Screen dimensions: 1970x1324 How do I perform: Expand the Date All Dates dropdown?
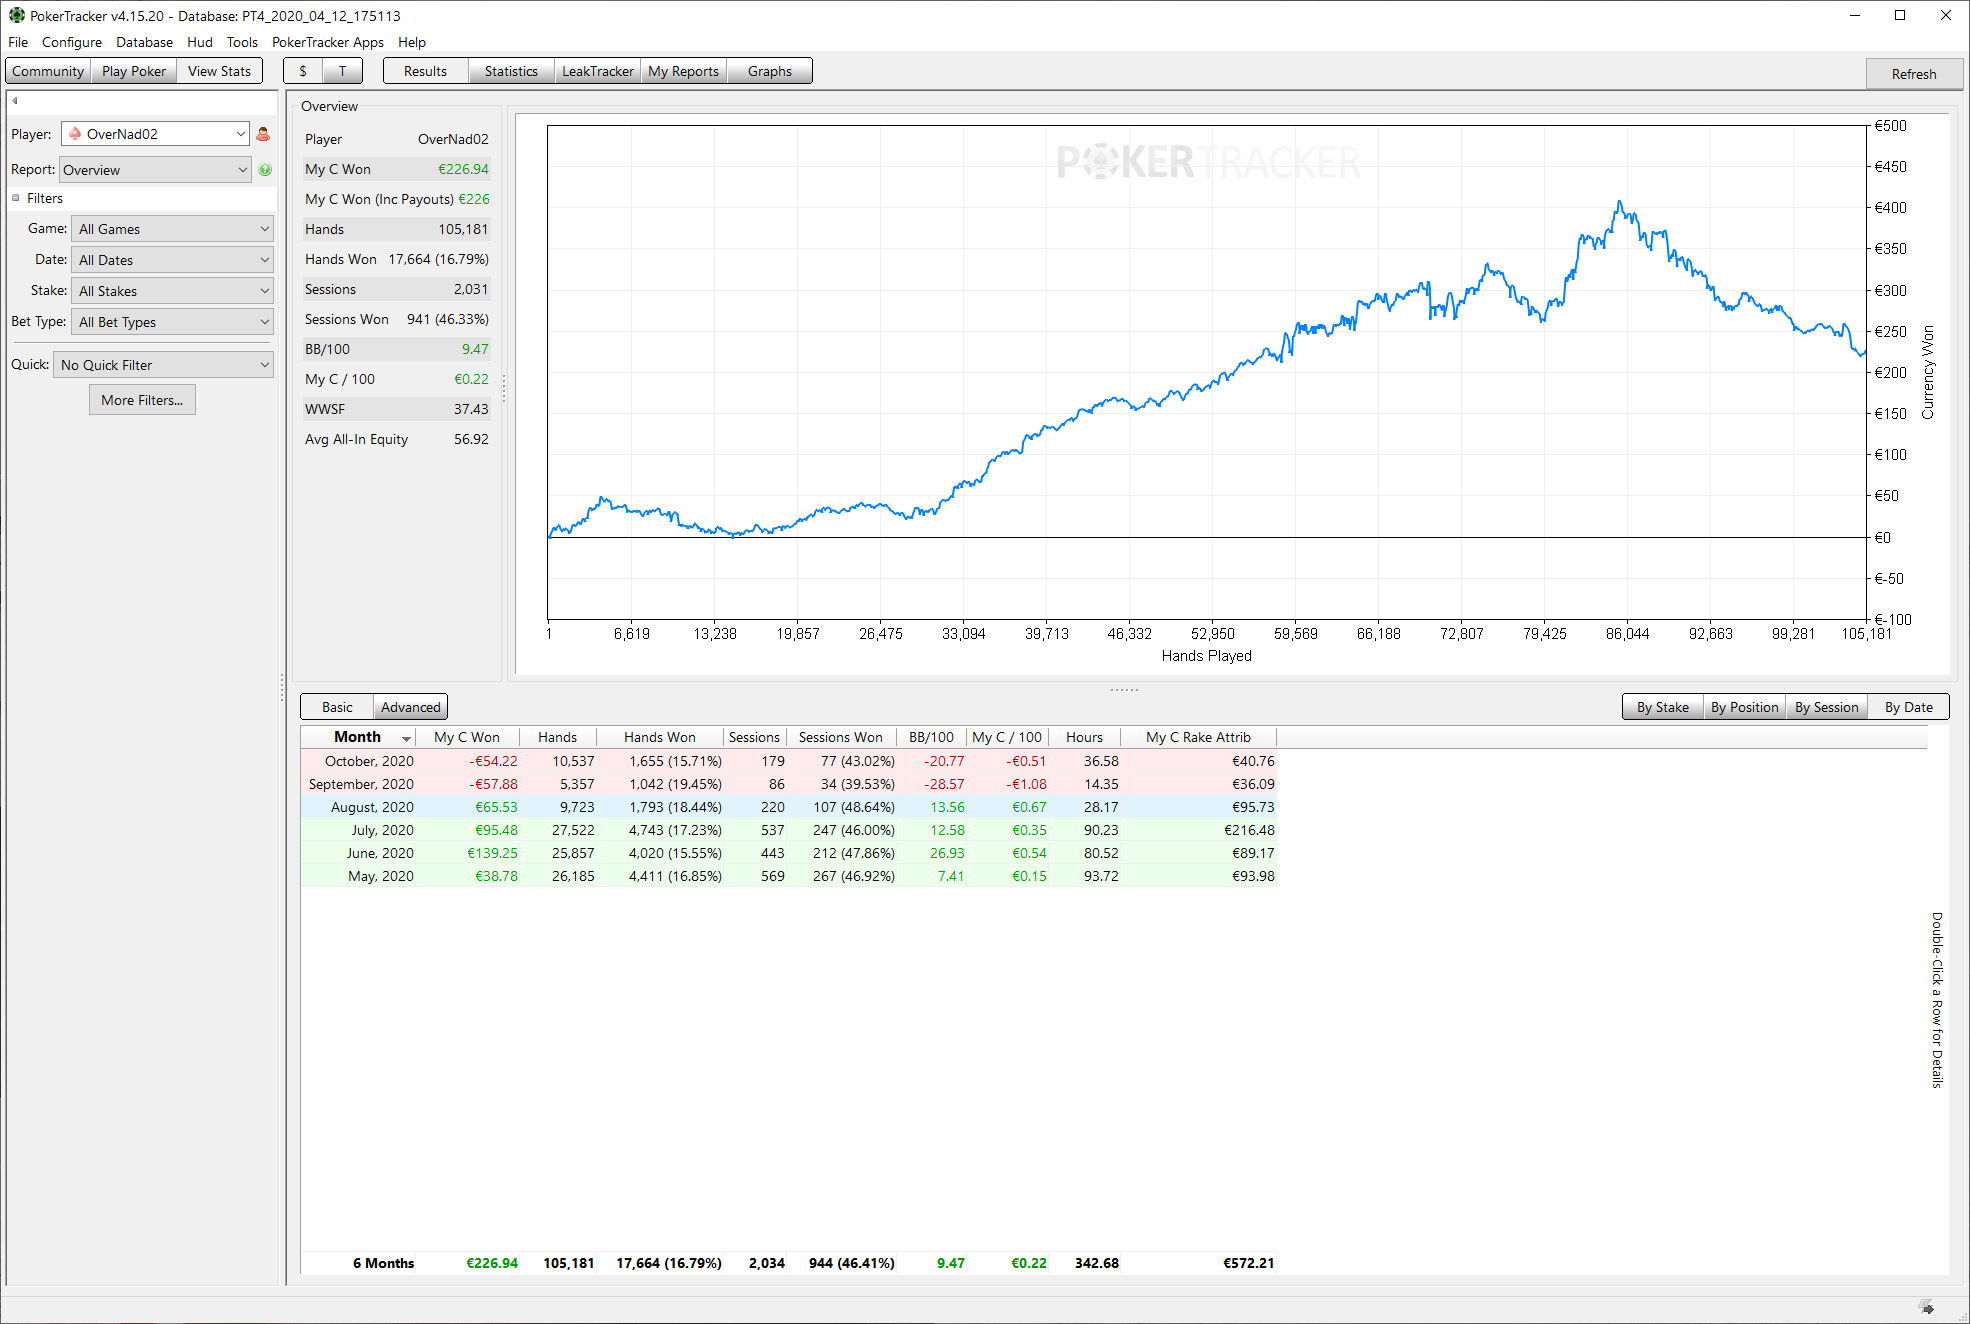pyautogui.click(x=172, y=260)
